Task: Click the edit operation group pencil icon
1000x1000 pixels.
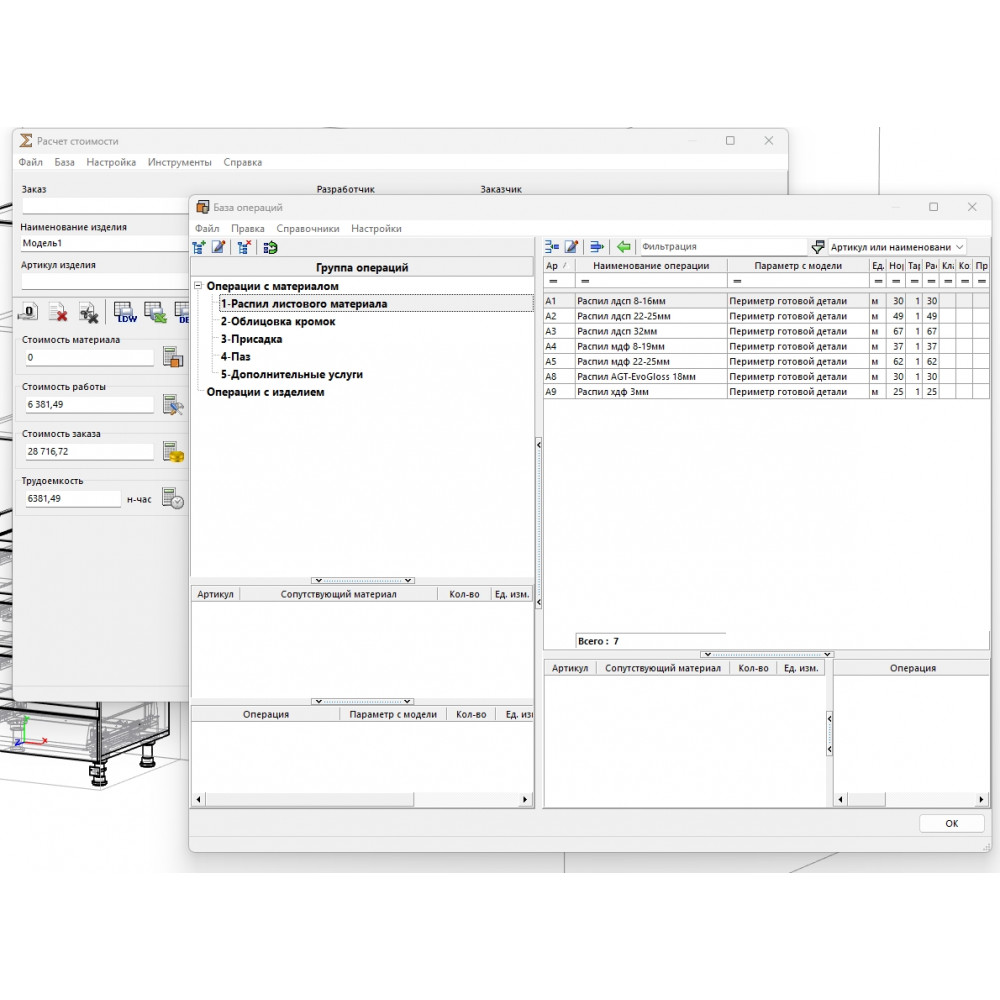Action: point(219,247)
